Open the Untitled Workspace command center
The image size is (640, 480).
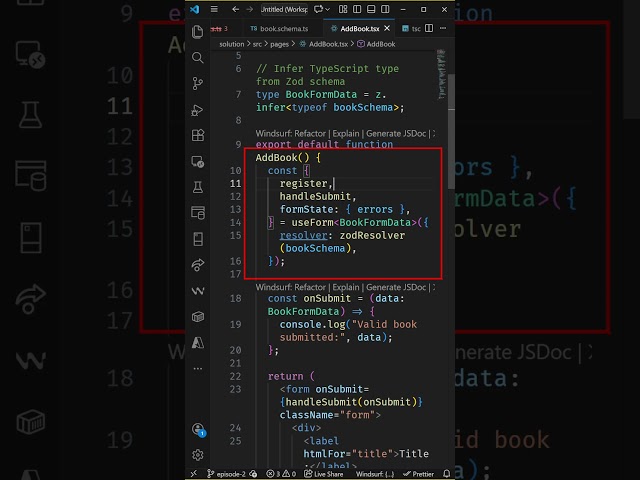284,9
